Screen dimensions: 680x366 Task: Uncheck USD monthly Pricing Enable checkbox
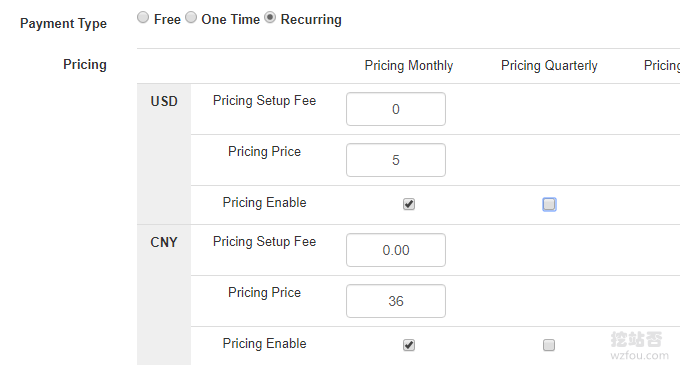pyautogui.click(x=409, y=204)
